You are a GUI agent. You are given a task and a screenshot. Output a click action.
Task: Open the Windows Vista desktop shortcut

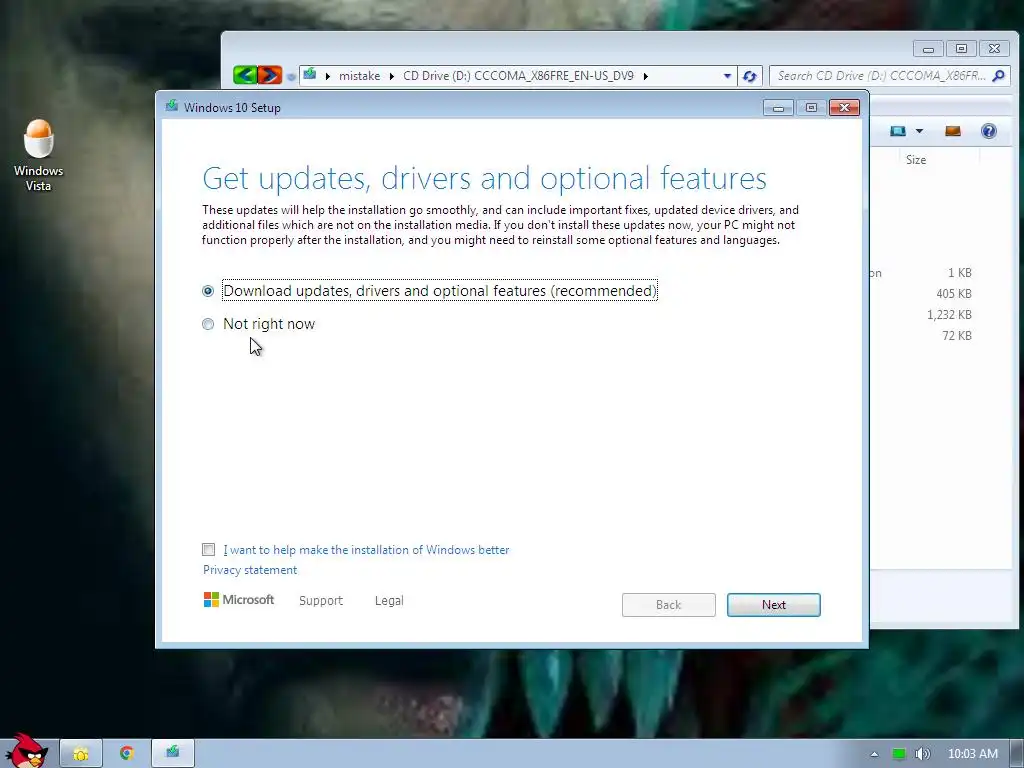[x=39, y=155]
